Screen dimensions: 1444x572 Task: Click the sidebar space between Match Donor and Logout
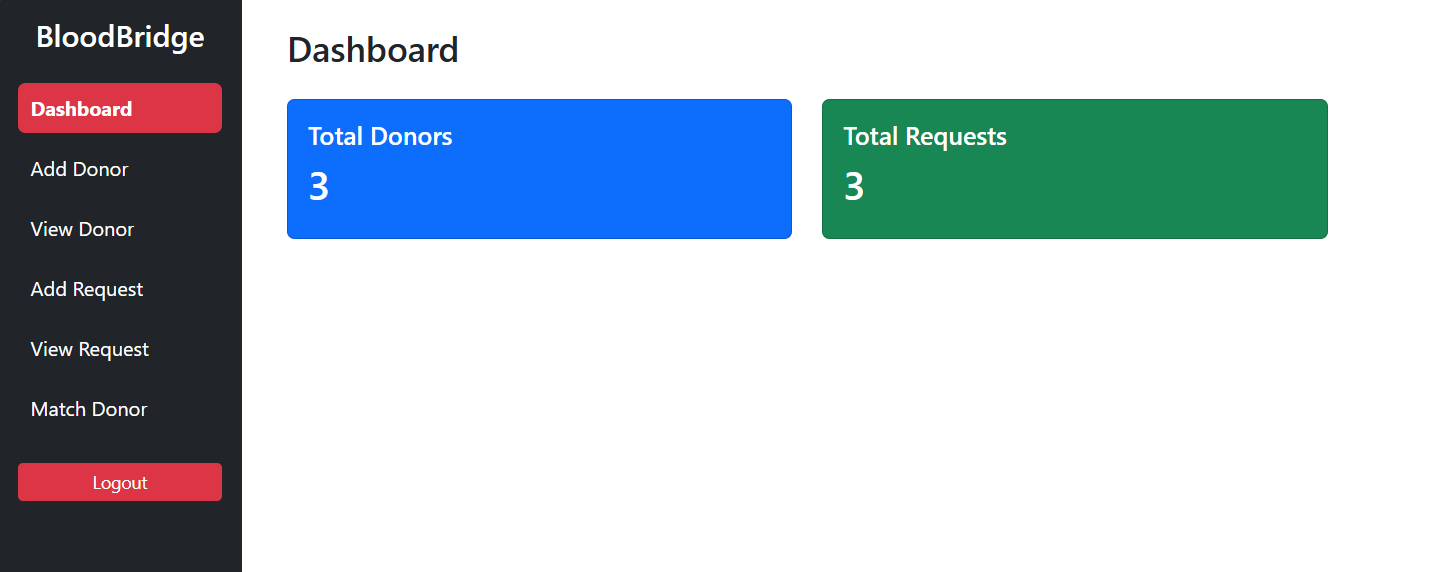point(120,444)
